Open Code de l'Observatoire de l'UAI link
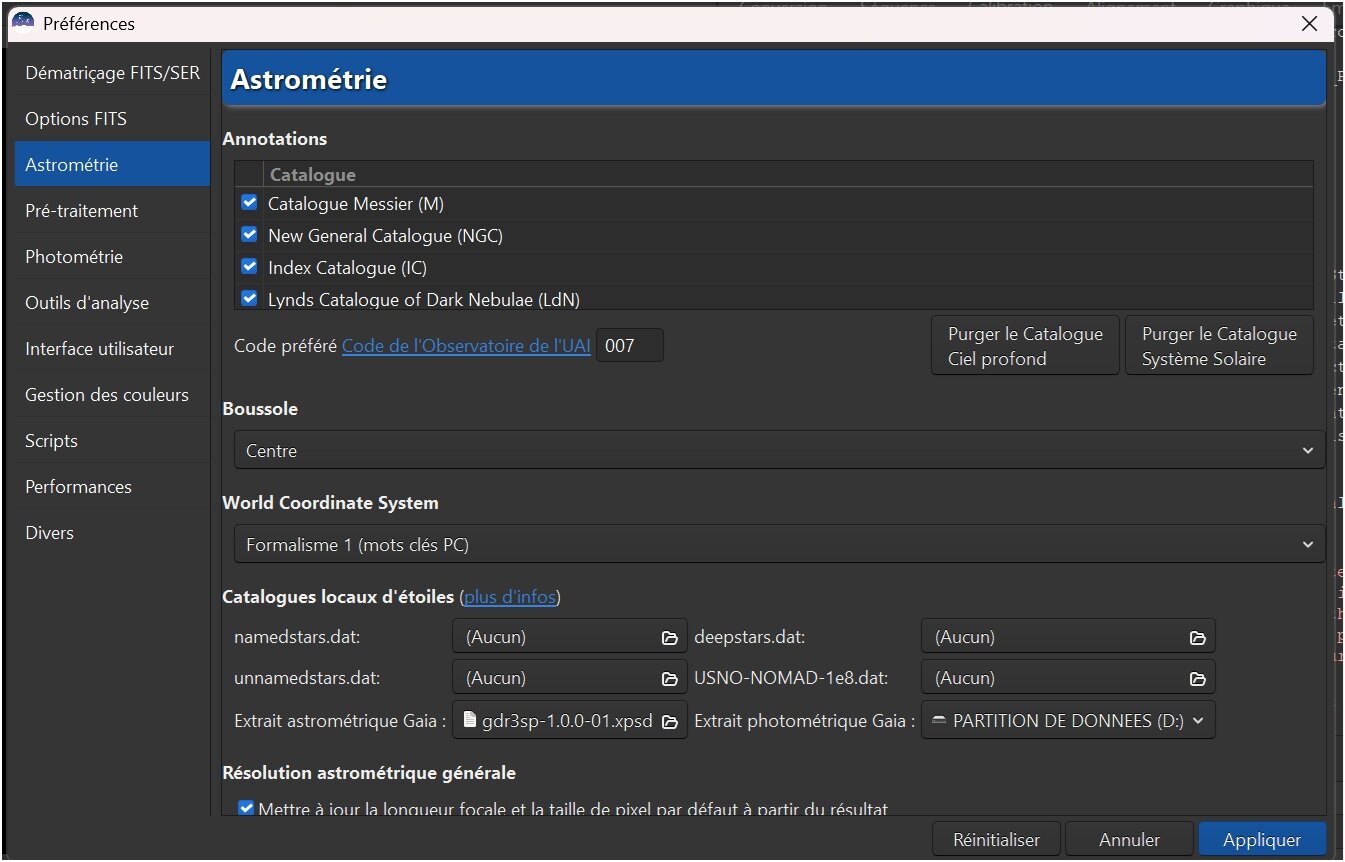The width and height of the screenshot is (1345, 862). tap(466, 347)
